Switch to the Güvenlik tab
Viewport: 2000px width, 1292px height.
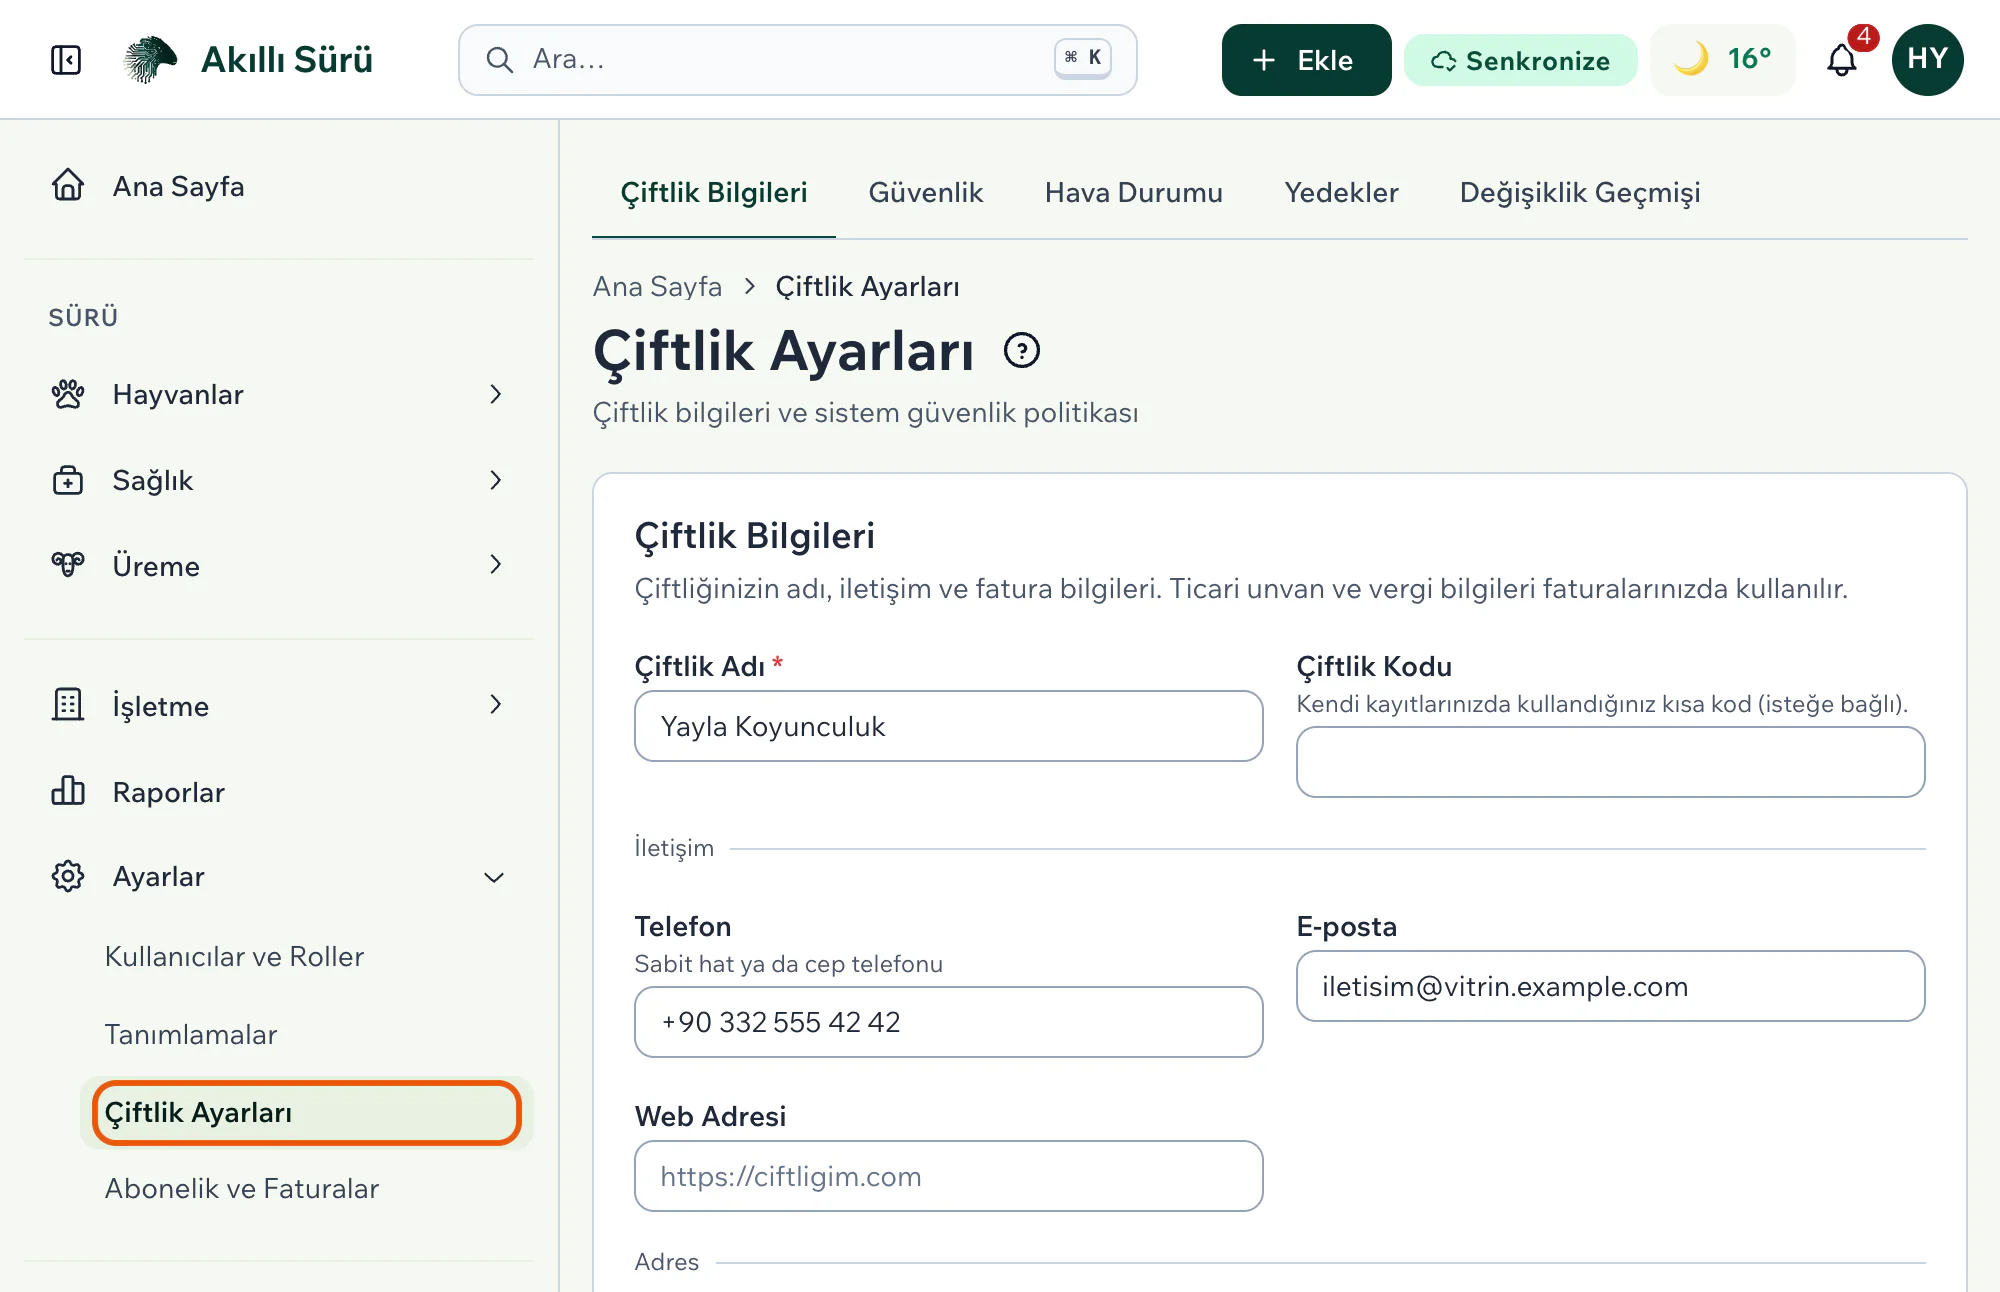pos(925,193)
